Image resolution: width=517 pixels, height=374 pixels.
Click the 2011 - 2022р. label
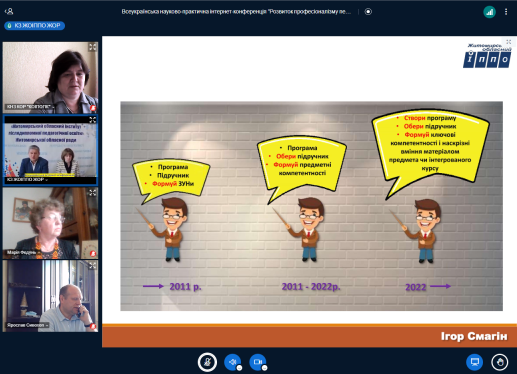pos(311,287)
